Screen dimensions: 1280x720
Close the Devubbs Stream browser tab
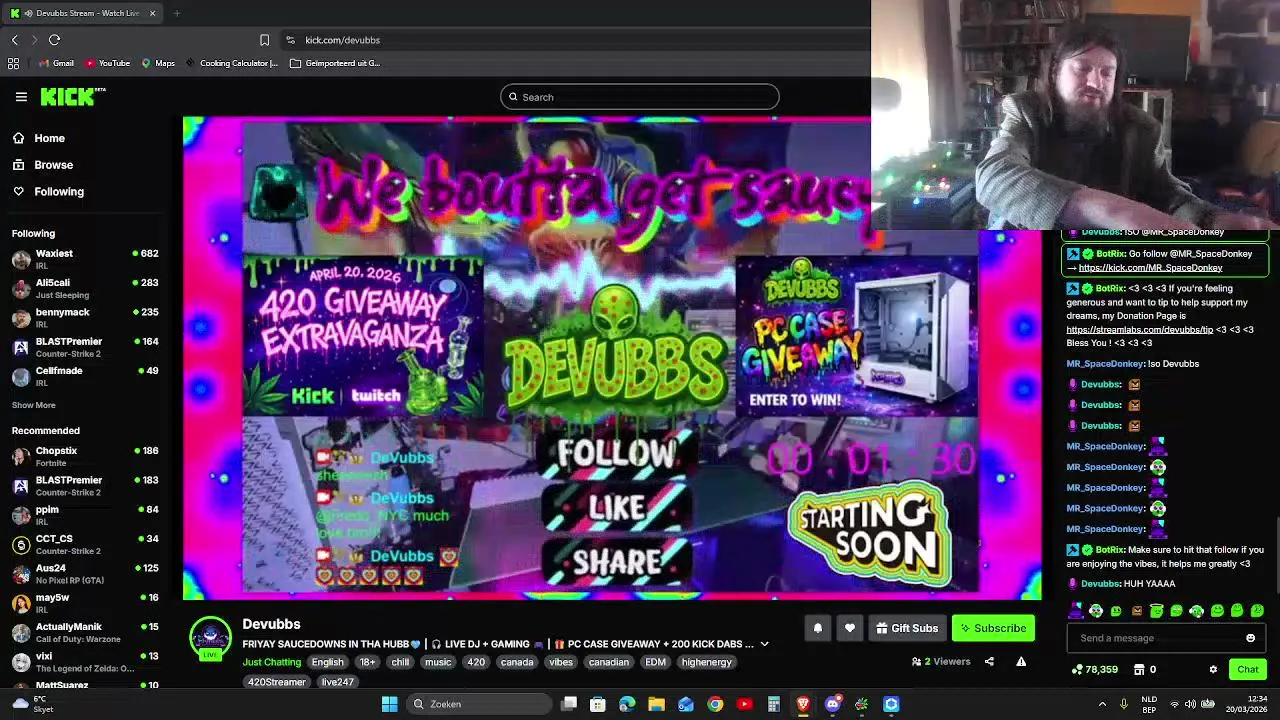pos(152,13)
